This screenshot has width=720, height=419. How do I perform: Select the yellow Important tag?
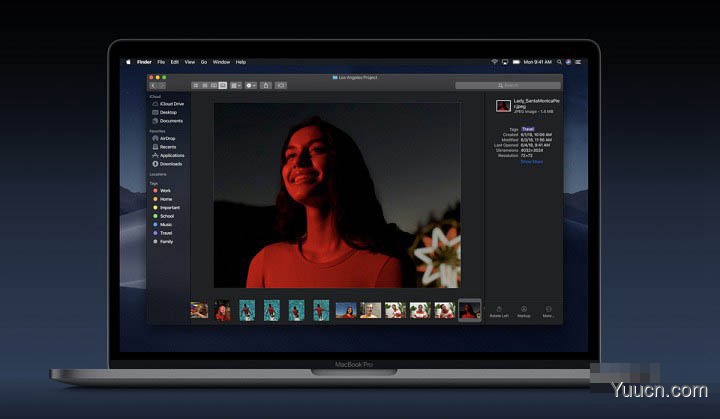pyautogui.click(x=167, y=208)
